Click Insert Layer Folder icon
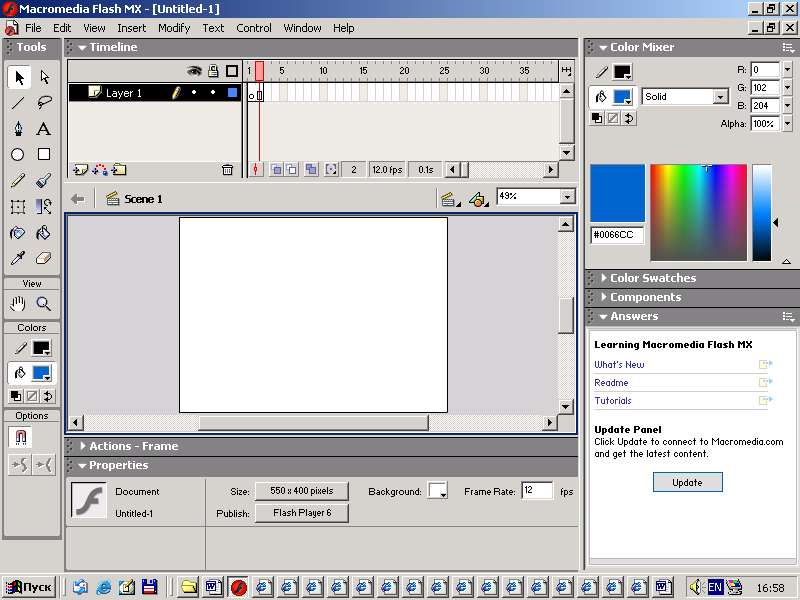Image resolution: width=800 pixels, height=600 pixels. point(119,169)
